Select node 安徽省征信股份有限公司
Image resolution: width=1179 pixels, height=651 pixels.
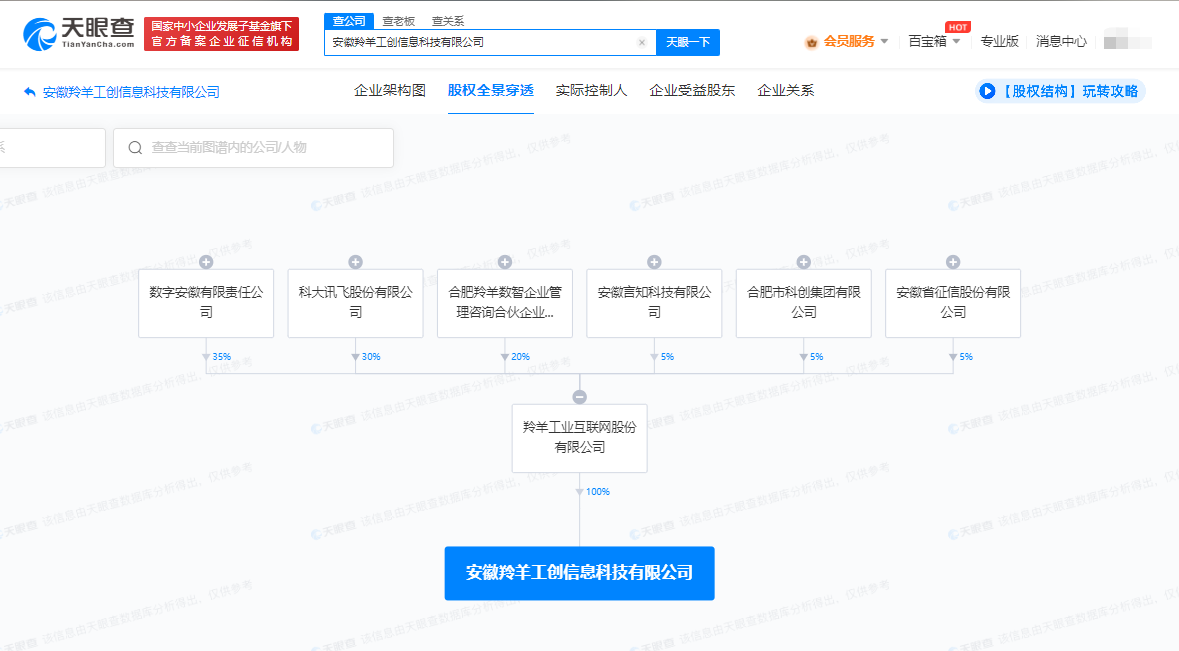pyautogui.click(x=953, y=303)
